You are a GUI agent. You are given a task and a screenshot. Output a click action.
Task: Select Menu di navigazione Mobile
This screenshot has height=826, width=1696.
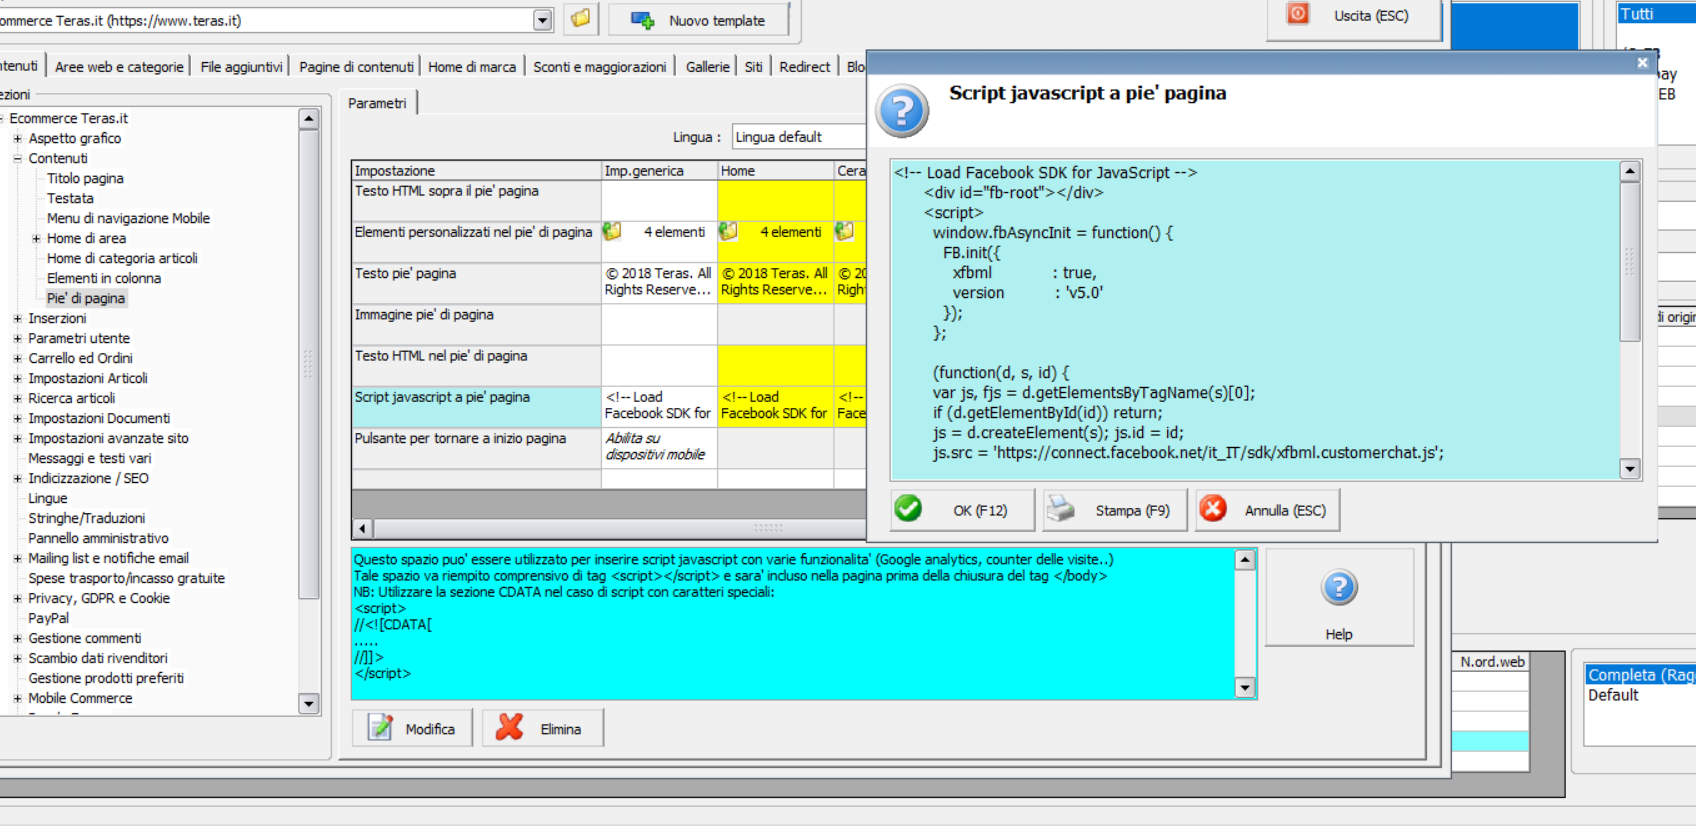coord(128,218)
